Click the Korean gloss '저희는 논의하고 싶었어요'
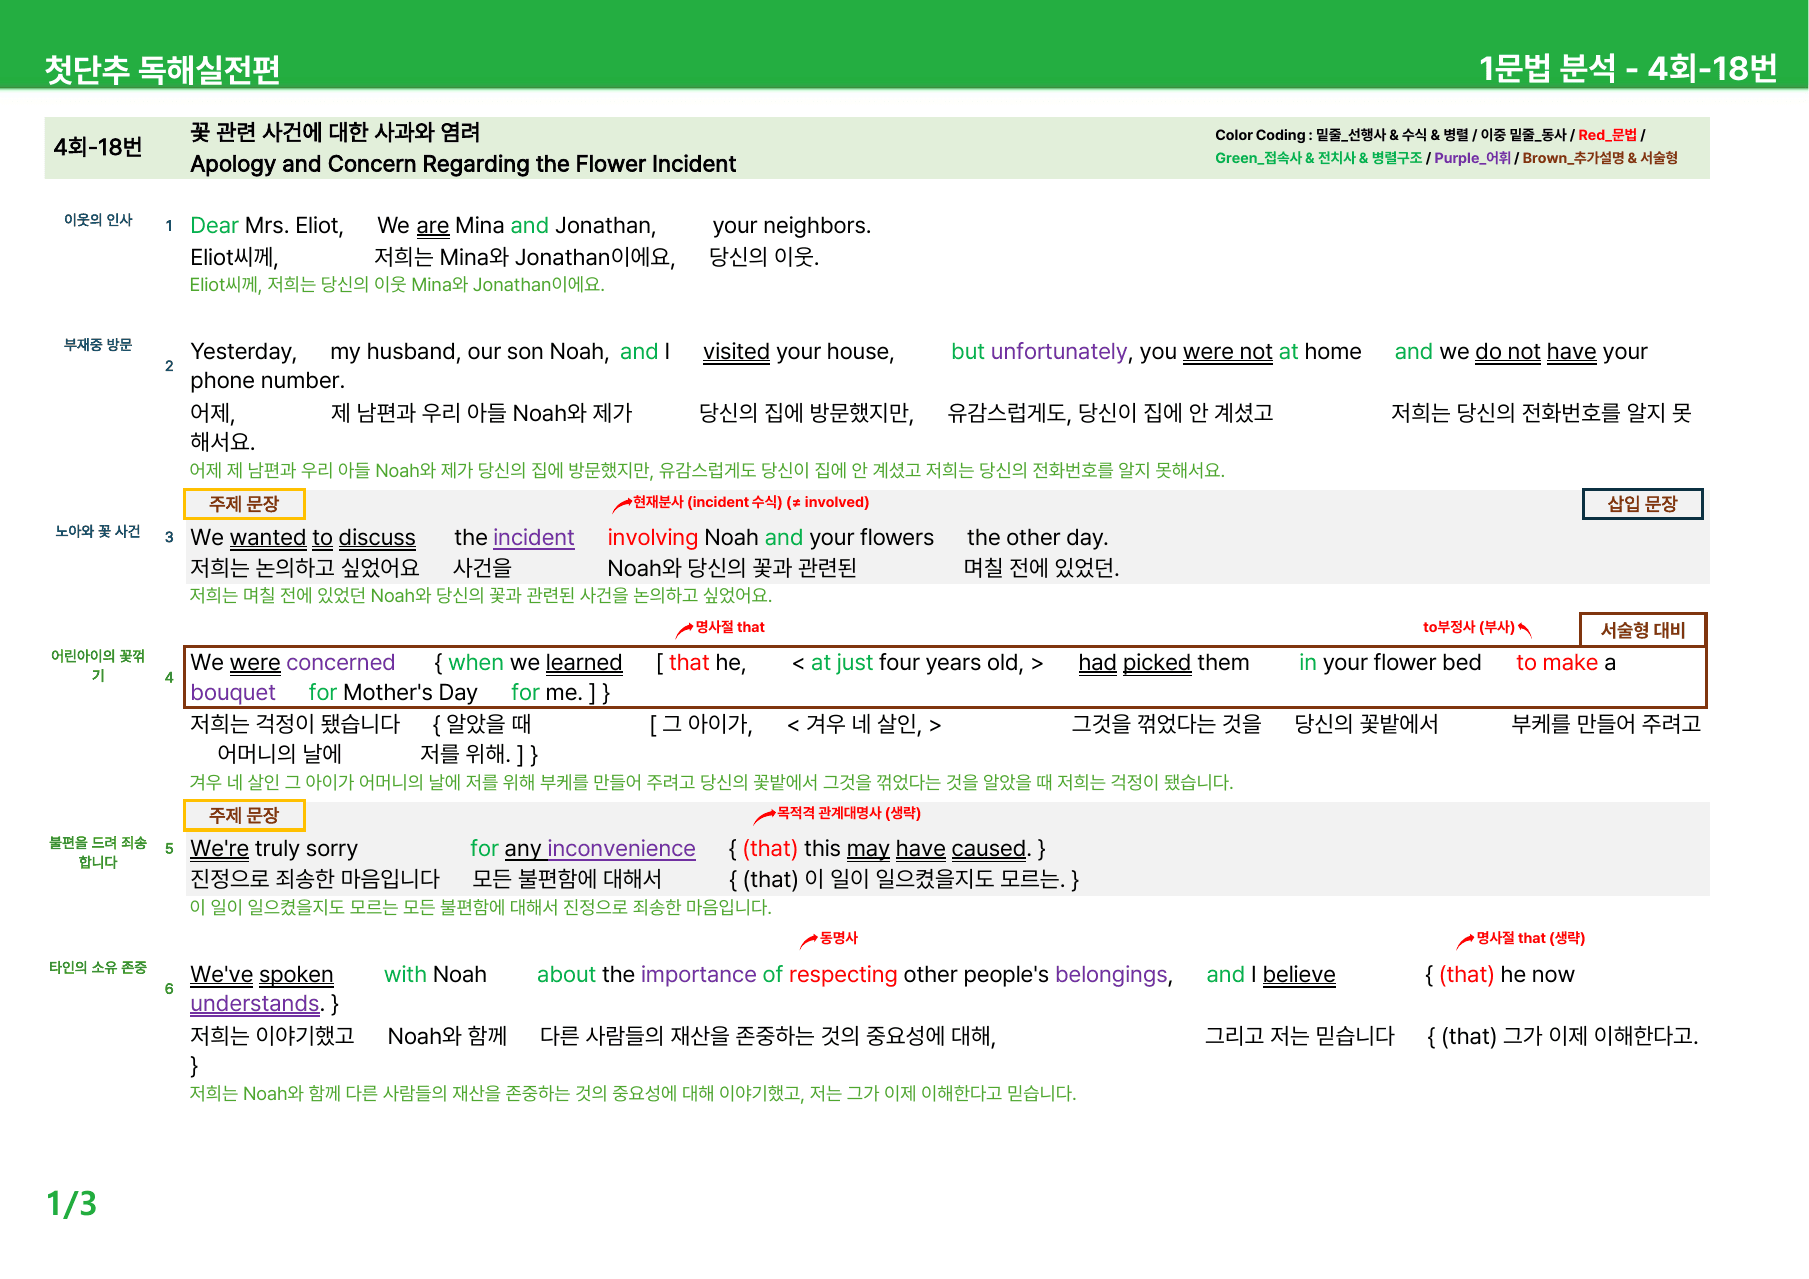 (304, 568)
